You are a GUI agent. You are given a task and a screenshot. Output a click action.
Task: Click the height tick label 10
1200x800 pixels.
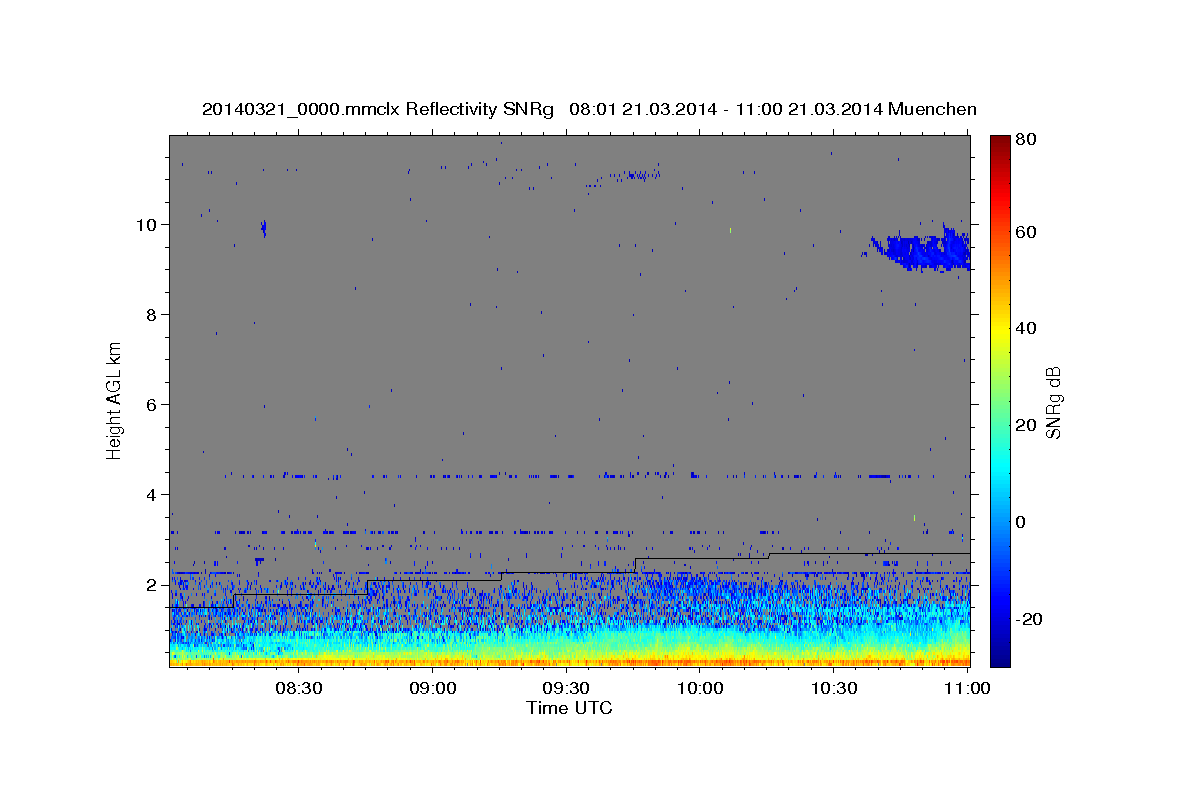point(148,224)
